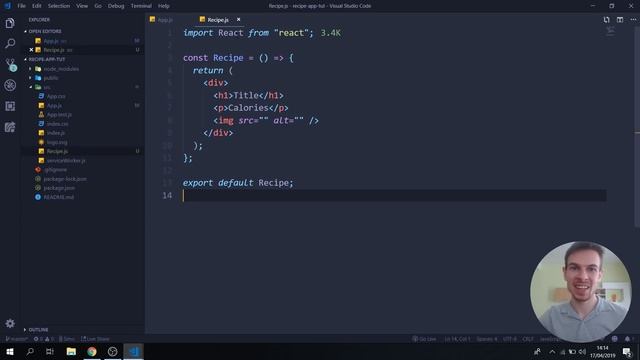Expand the Outline section
640x360 pixels.
point(37,329)
